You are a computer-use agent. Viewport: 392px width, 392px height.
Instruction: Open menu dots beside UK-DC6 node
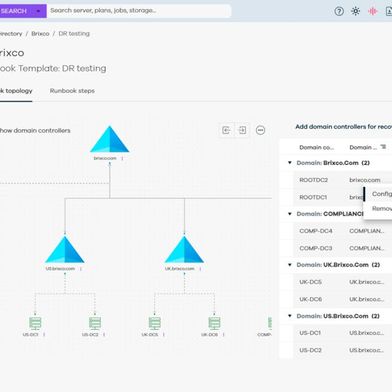[223, 334]
